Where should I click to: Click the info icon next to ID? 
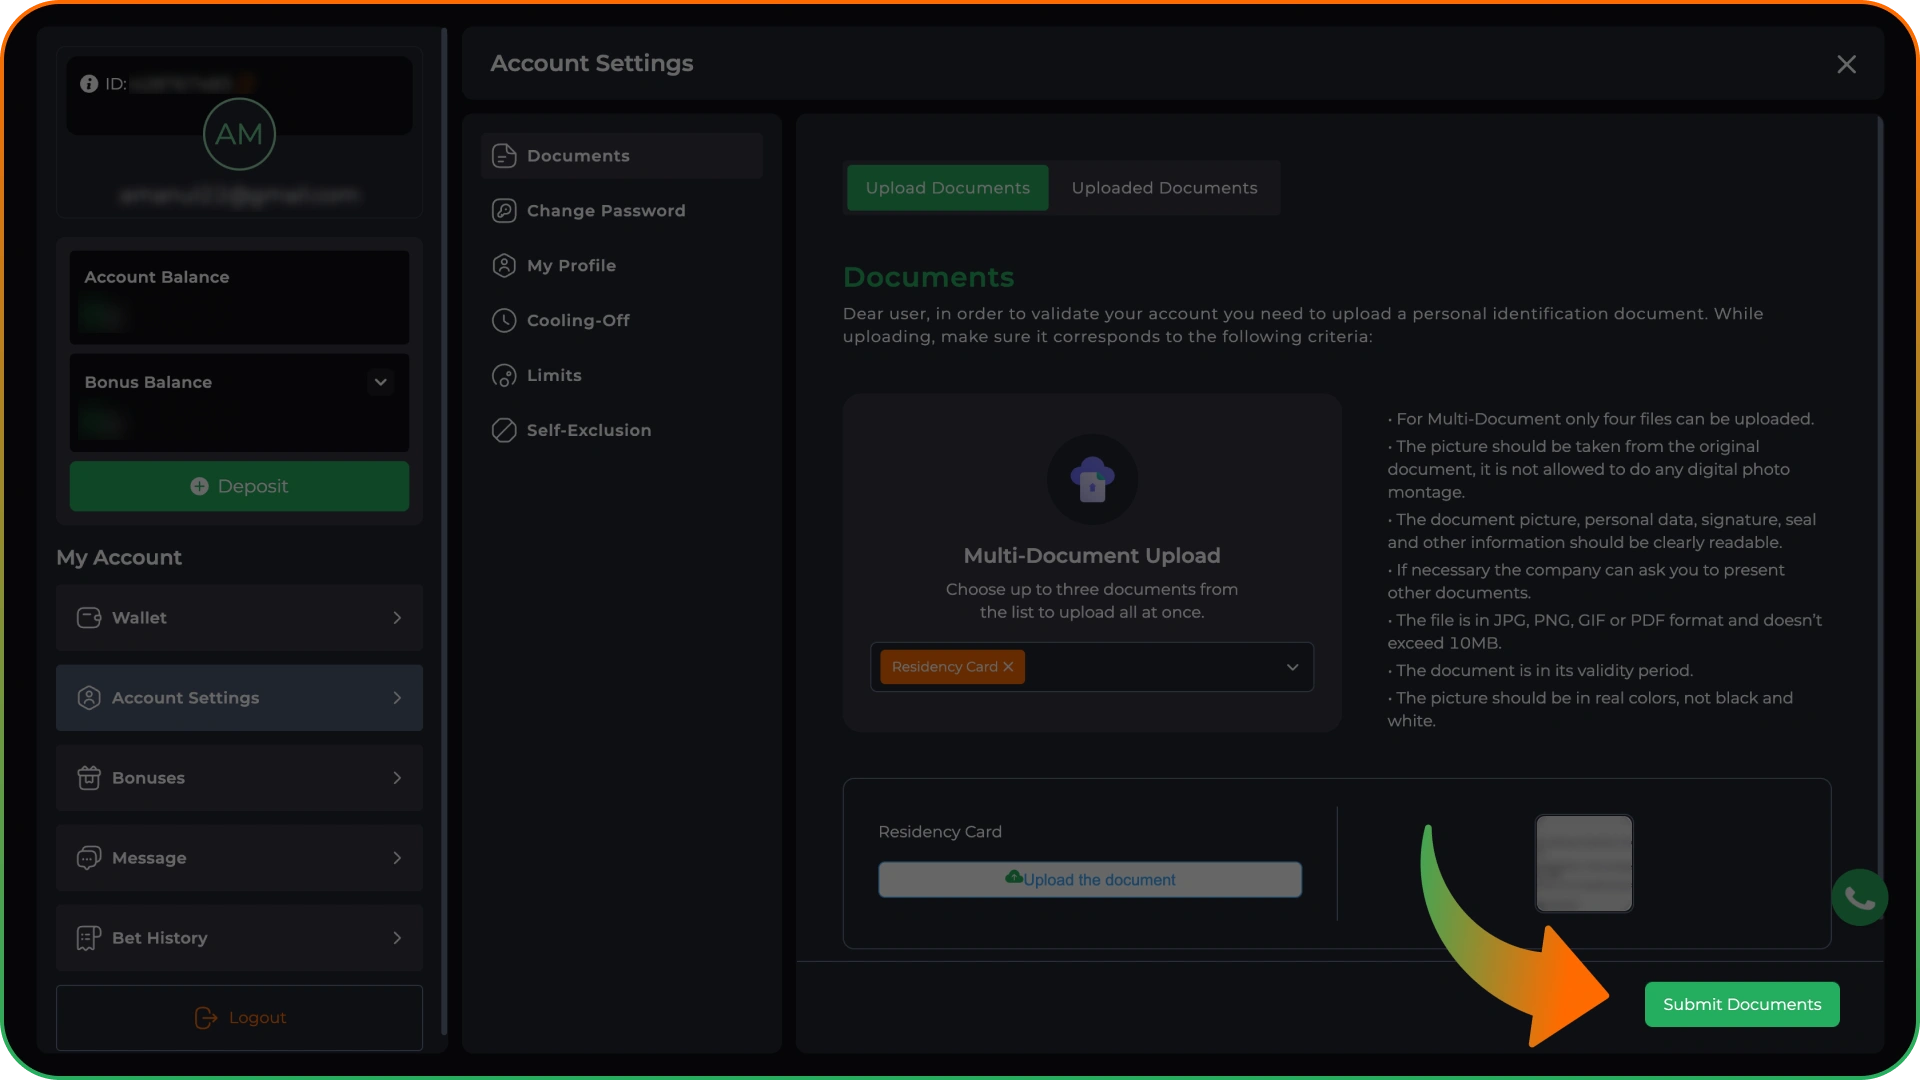click(89, 84)
